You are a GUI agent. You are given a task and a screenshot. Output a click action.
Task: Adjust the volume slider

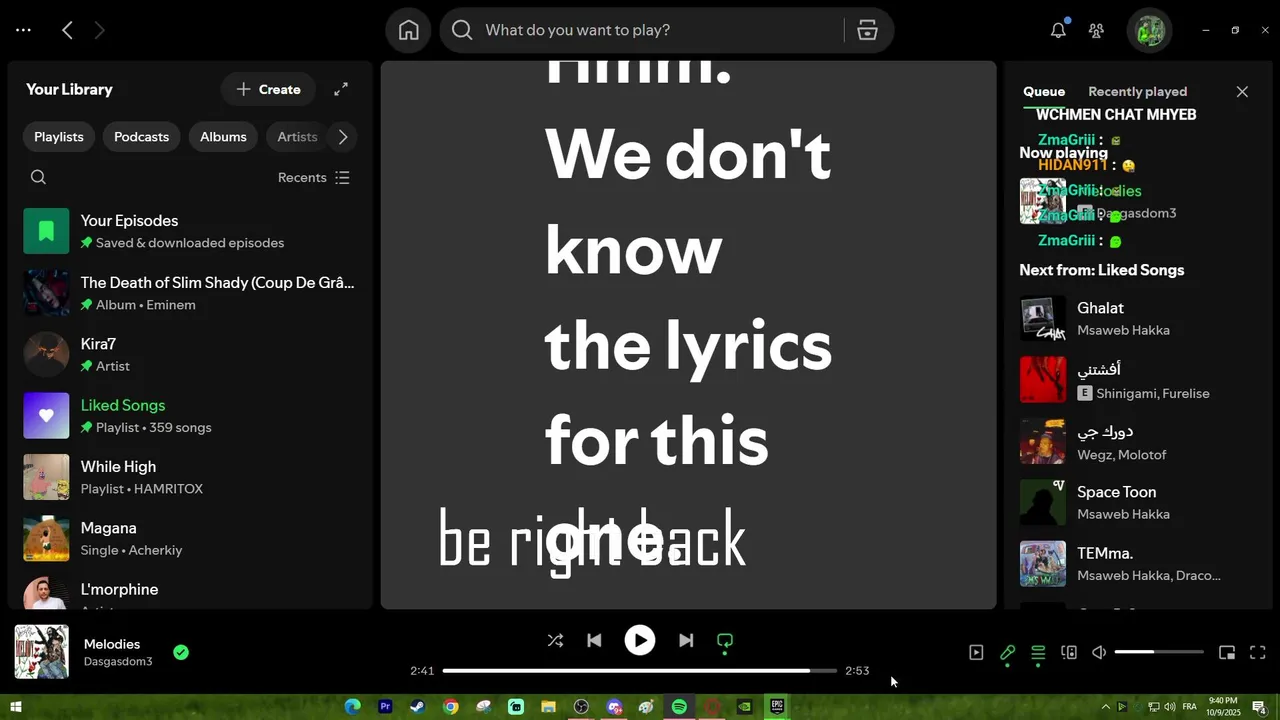[x=1159, y=652]
